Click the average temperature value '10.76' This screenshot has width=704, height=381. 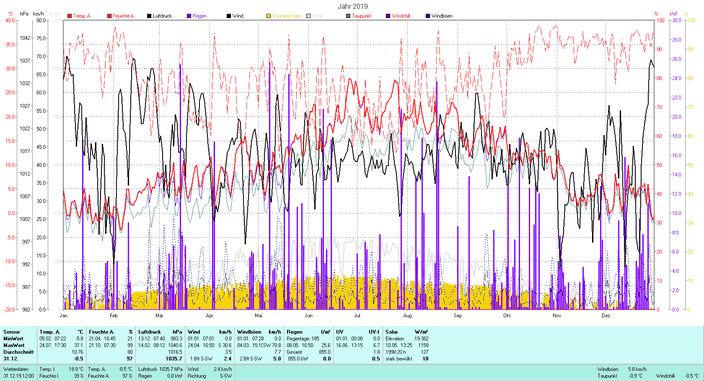coord(78,352)
